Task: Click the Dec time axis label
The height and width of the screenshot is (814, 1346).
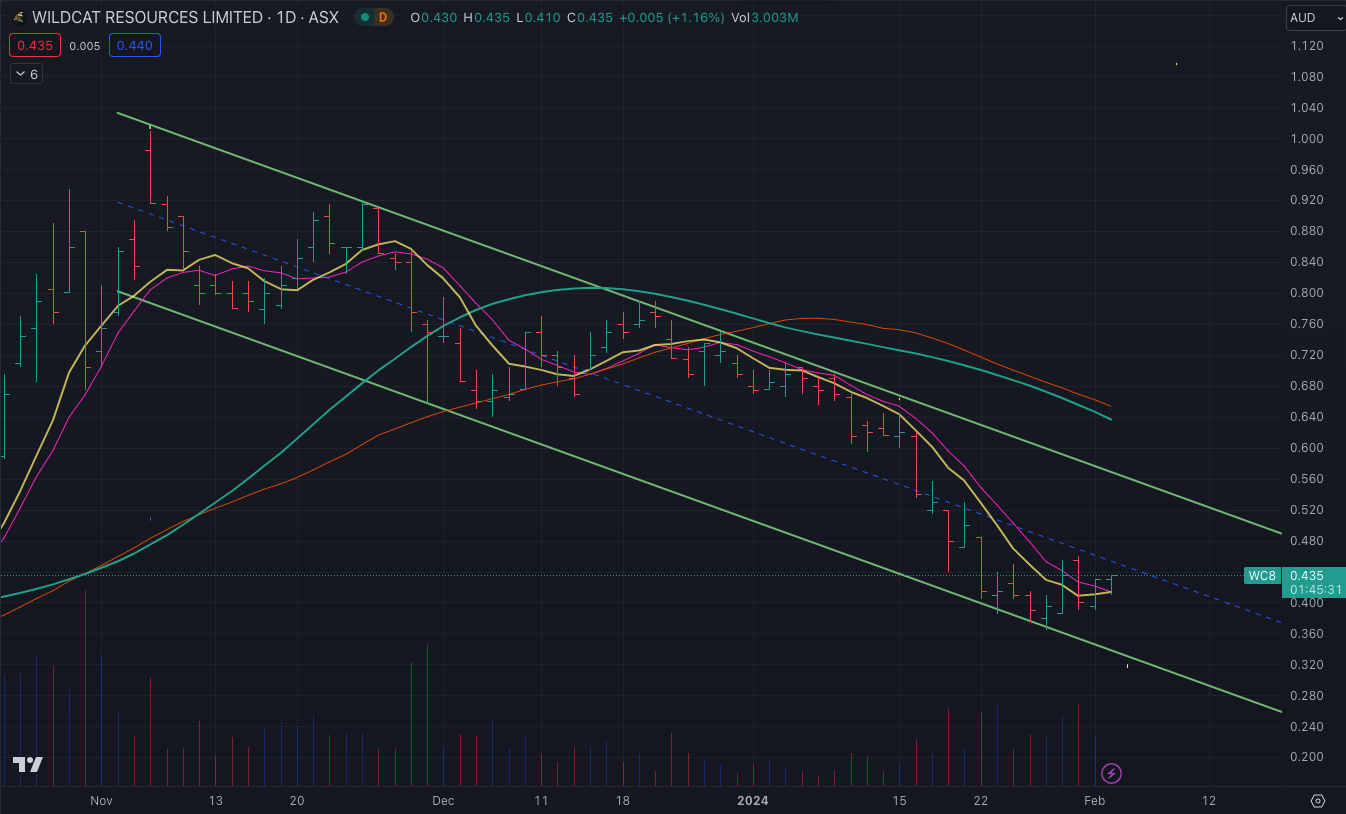Action: coord(443,801)
